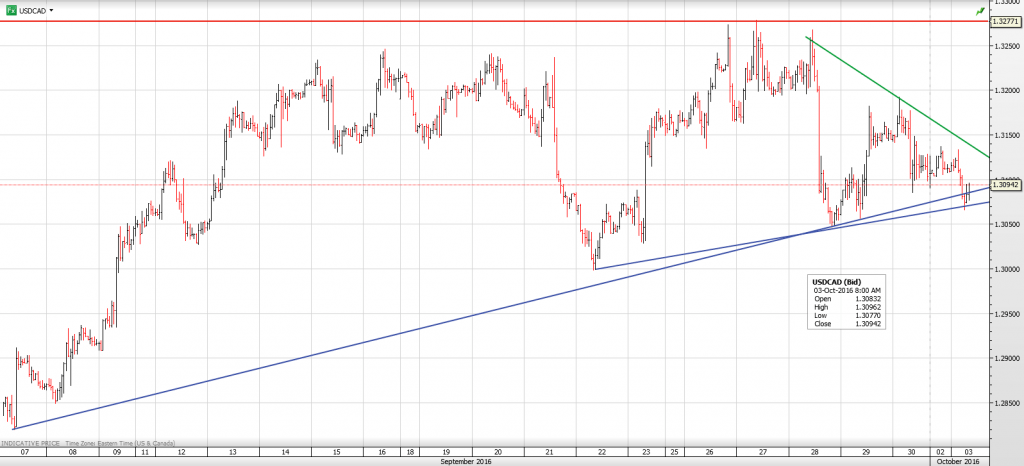Click the 1.29000 level on price axis
Viewport: 1024px width, 466px height.
pyautogui.click(x=1005, y=358)
